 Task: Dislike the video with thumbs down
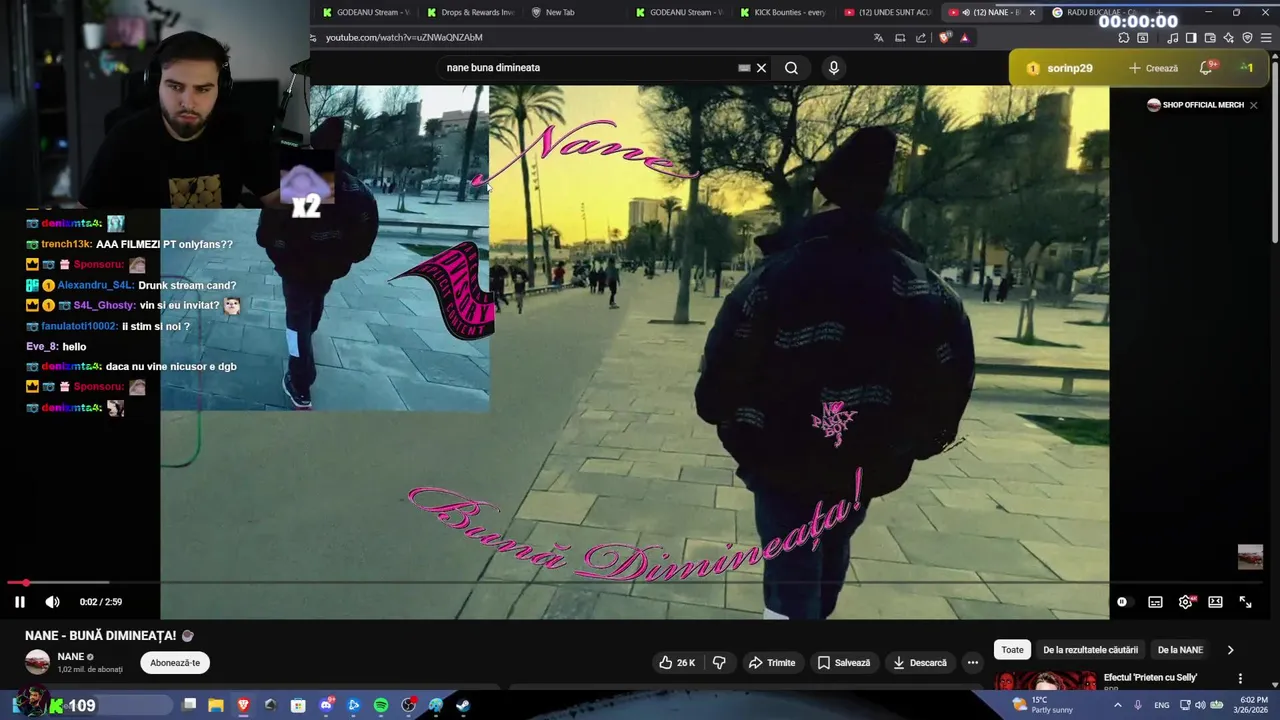coord(719,662)
